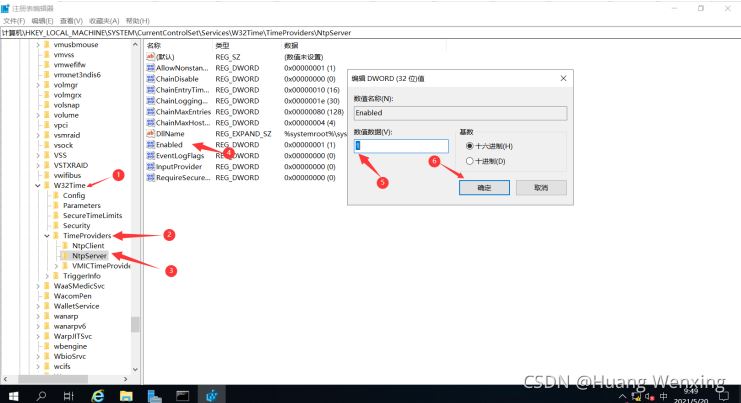The image size is (741, 403).
Task: Confirm the dialog with 确定 button
Action: [484, 188]
